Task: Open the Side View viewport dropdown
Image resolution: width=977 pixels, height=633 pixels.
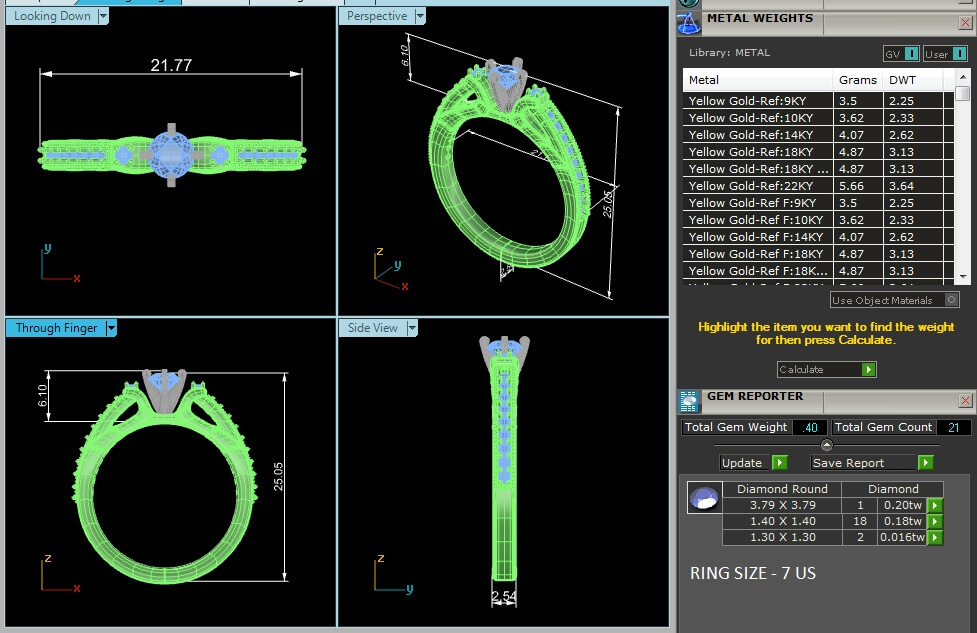Action: [x=411, y=328]
